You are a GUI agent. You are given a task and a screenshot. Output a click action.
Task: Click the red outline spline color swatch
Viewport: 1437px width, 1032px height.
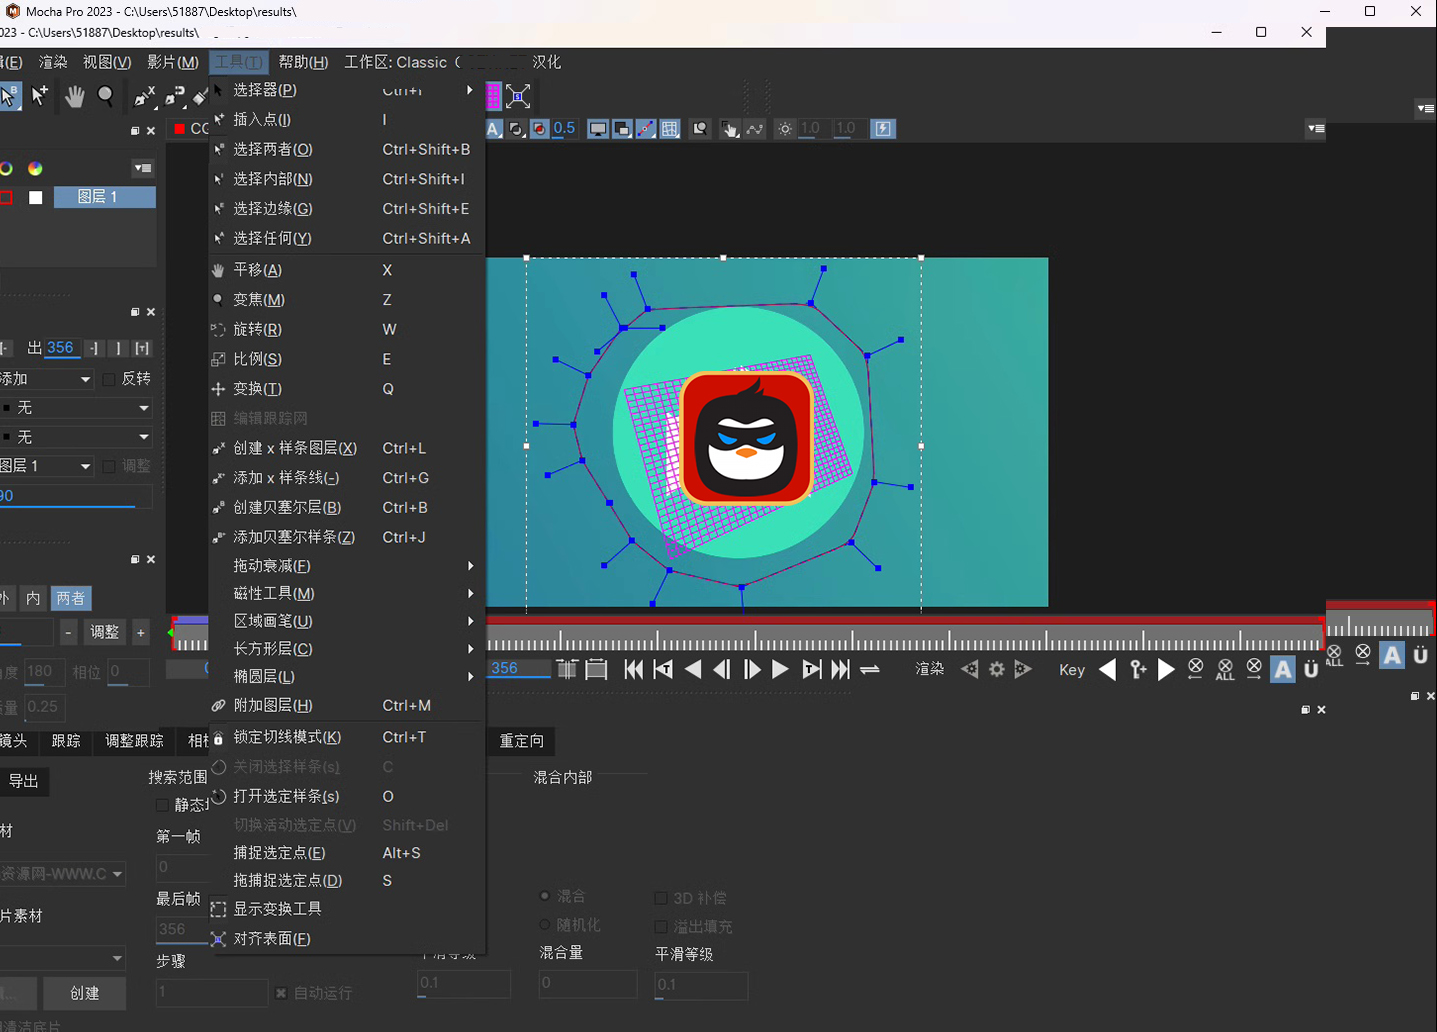tap(6, 197)
